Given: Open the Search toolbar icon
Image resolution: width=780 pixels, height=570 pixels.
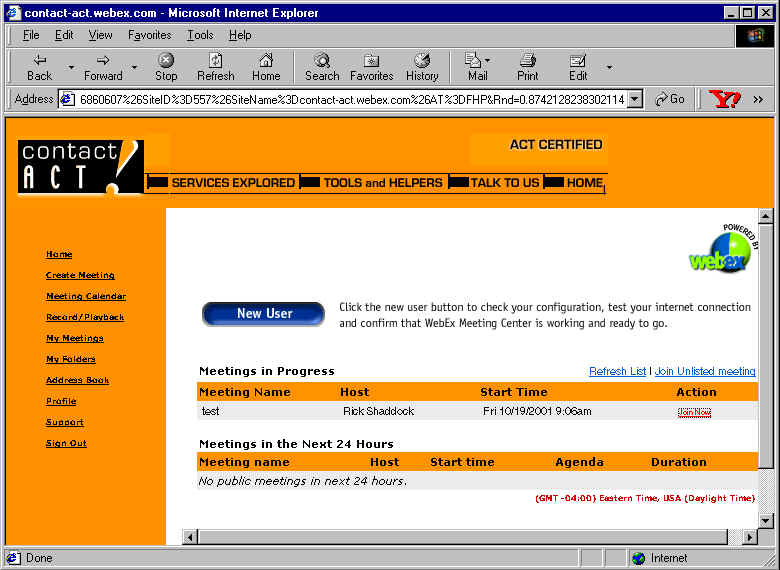Looking at the screenshot, I should coord(322,61).
